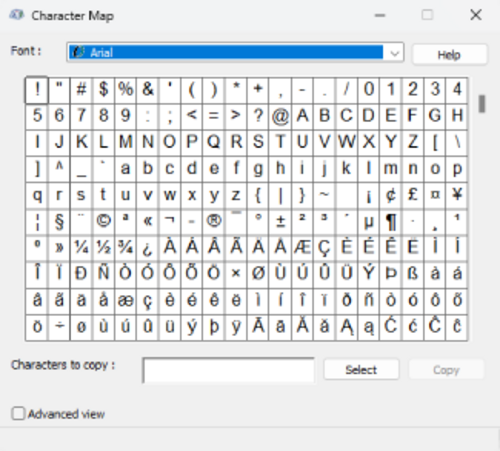This screenshot has height=451, width=500.
Task: Select the micro µ symbol
Action: click(368, 221)
